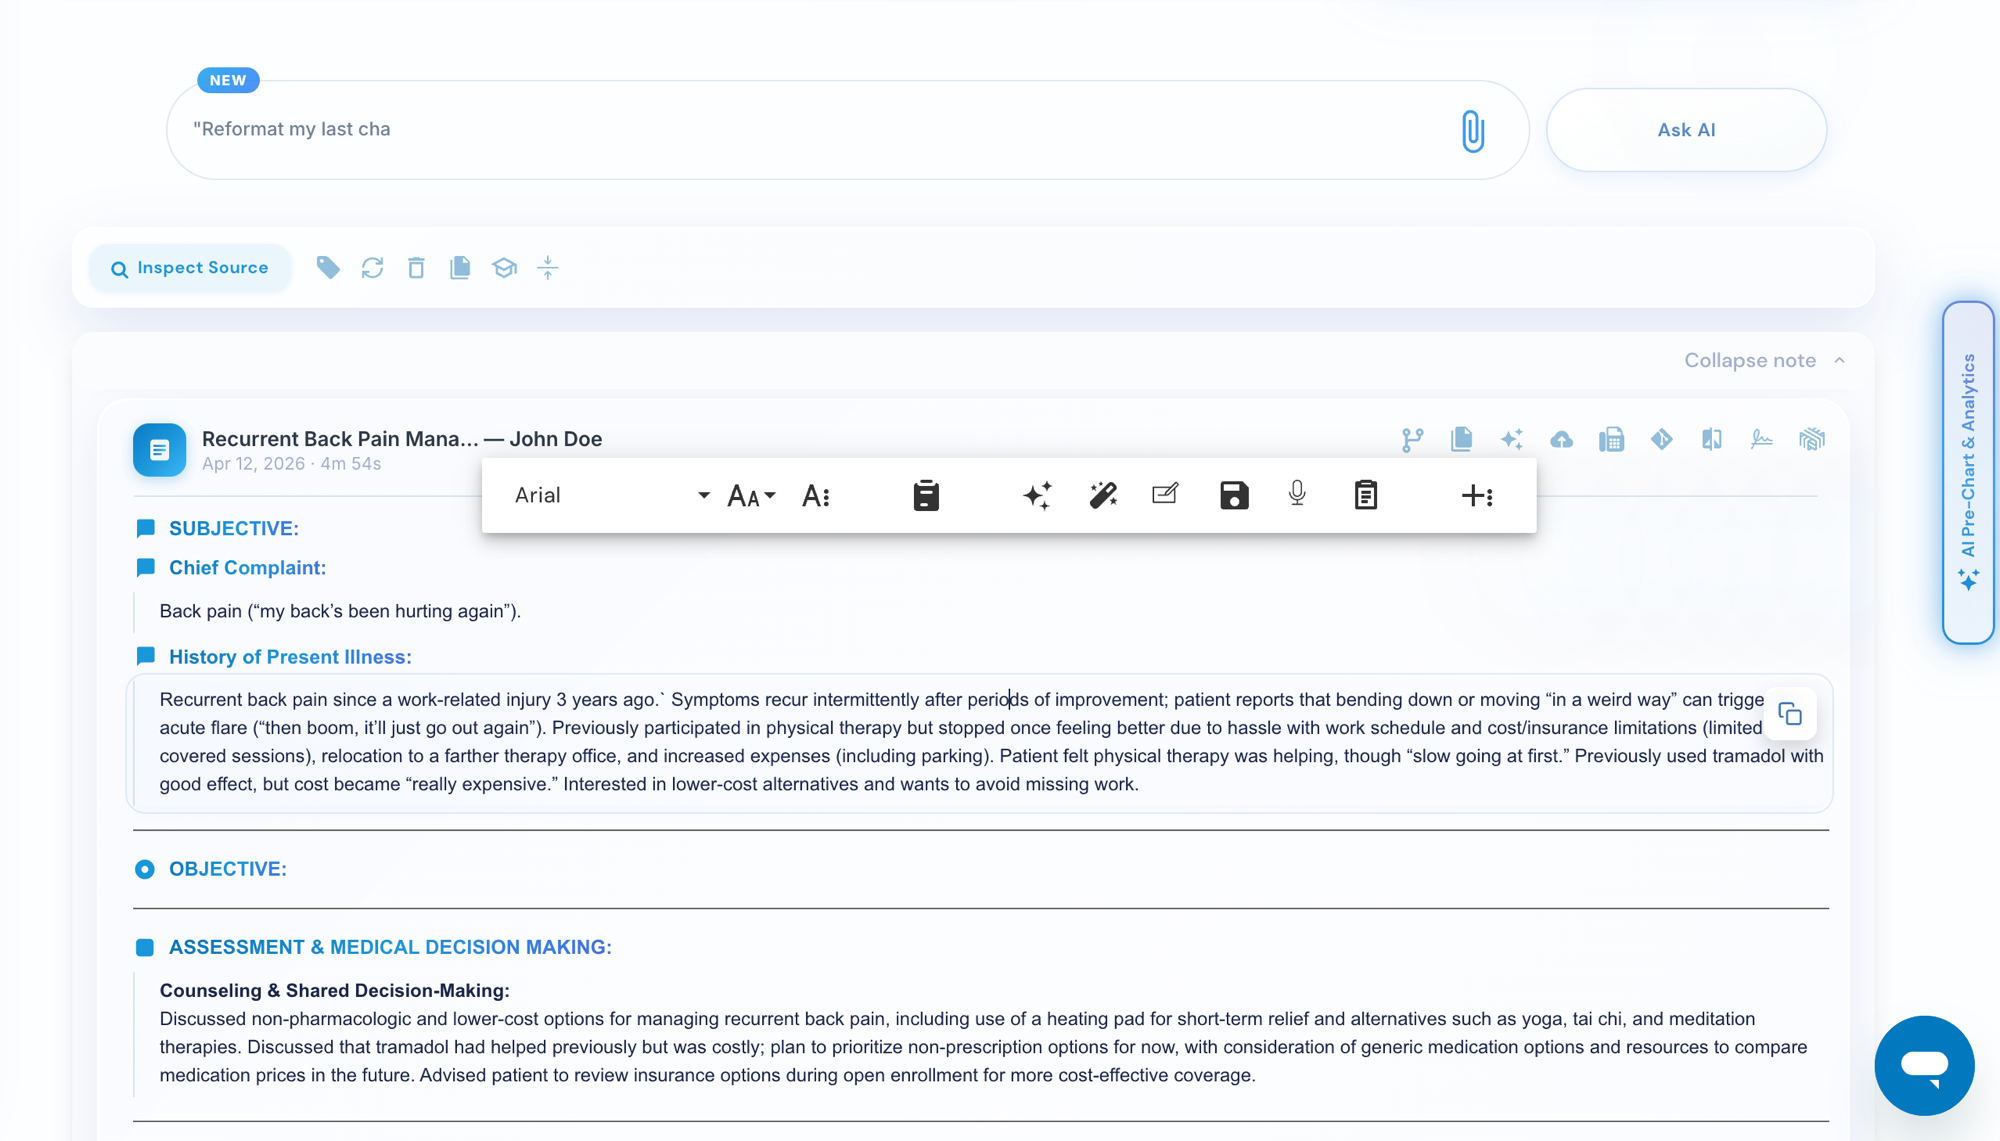The height and width of the screenshot is (1141, 2000).
Task: Click the graduation cap icon
Action: 504,267
